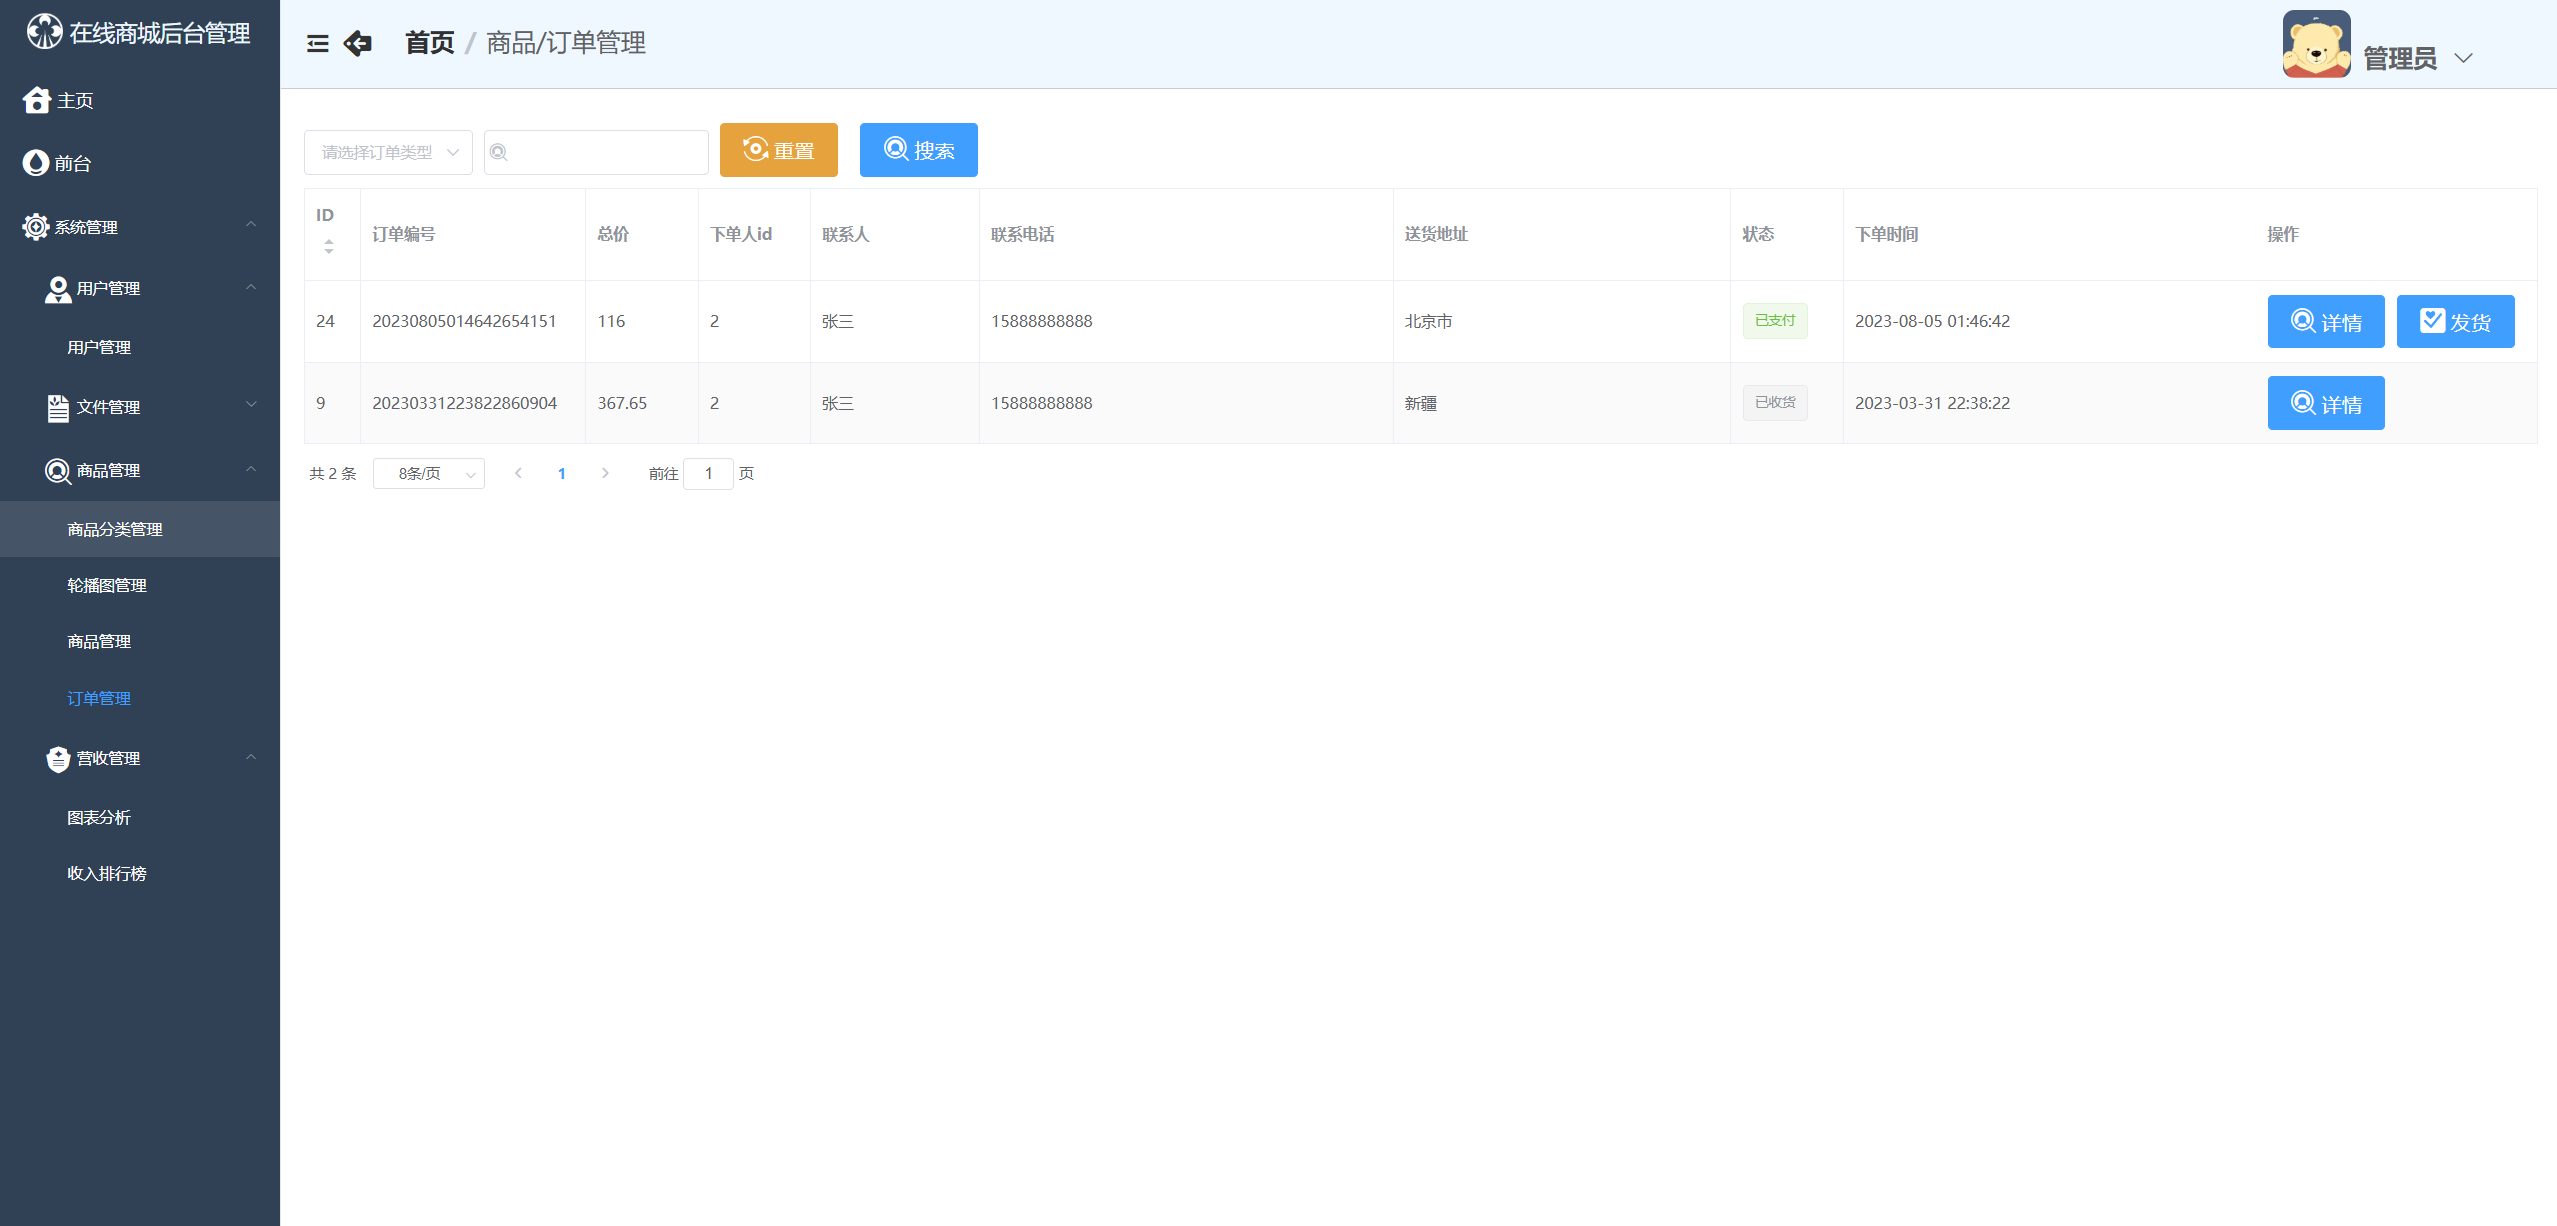The width and height of the screenshot is (2557, 1226).
Task: Open the 请选择订单类型 dropdown
Action: click(x=388, y=152)
